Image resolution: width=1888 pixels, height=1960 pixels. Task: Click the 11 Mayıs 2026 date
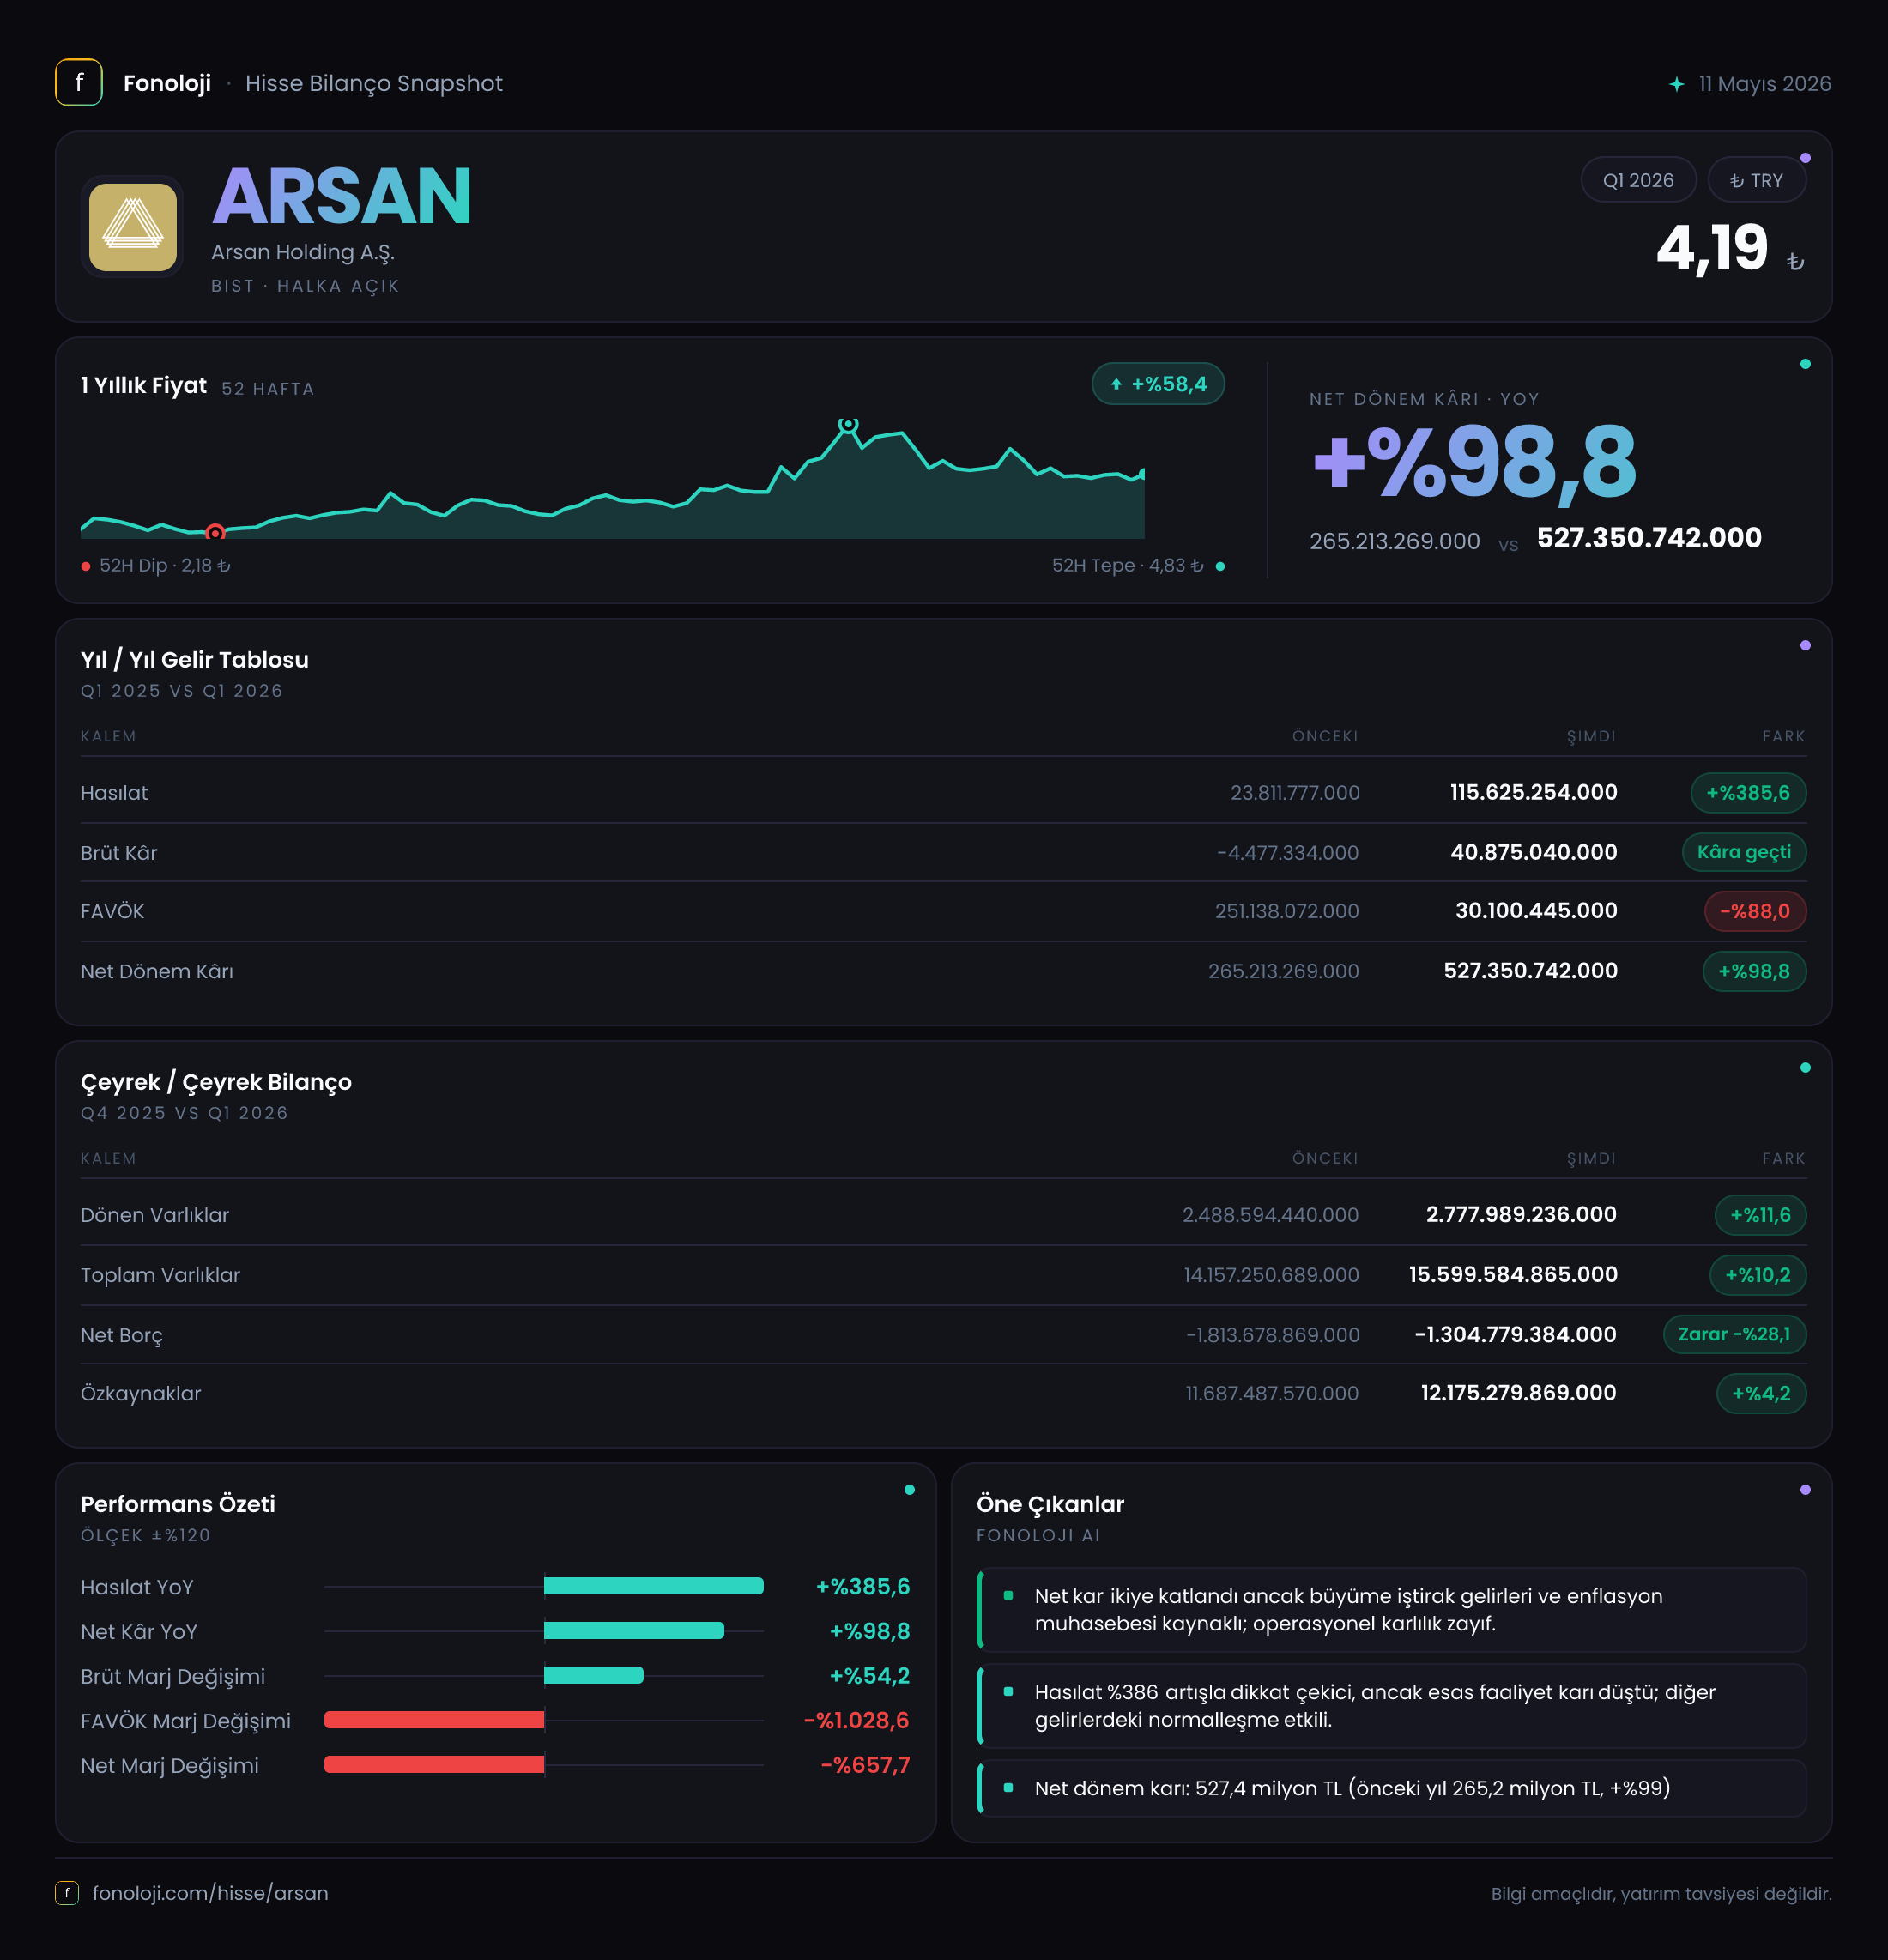[x=1765, y=84]
